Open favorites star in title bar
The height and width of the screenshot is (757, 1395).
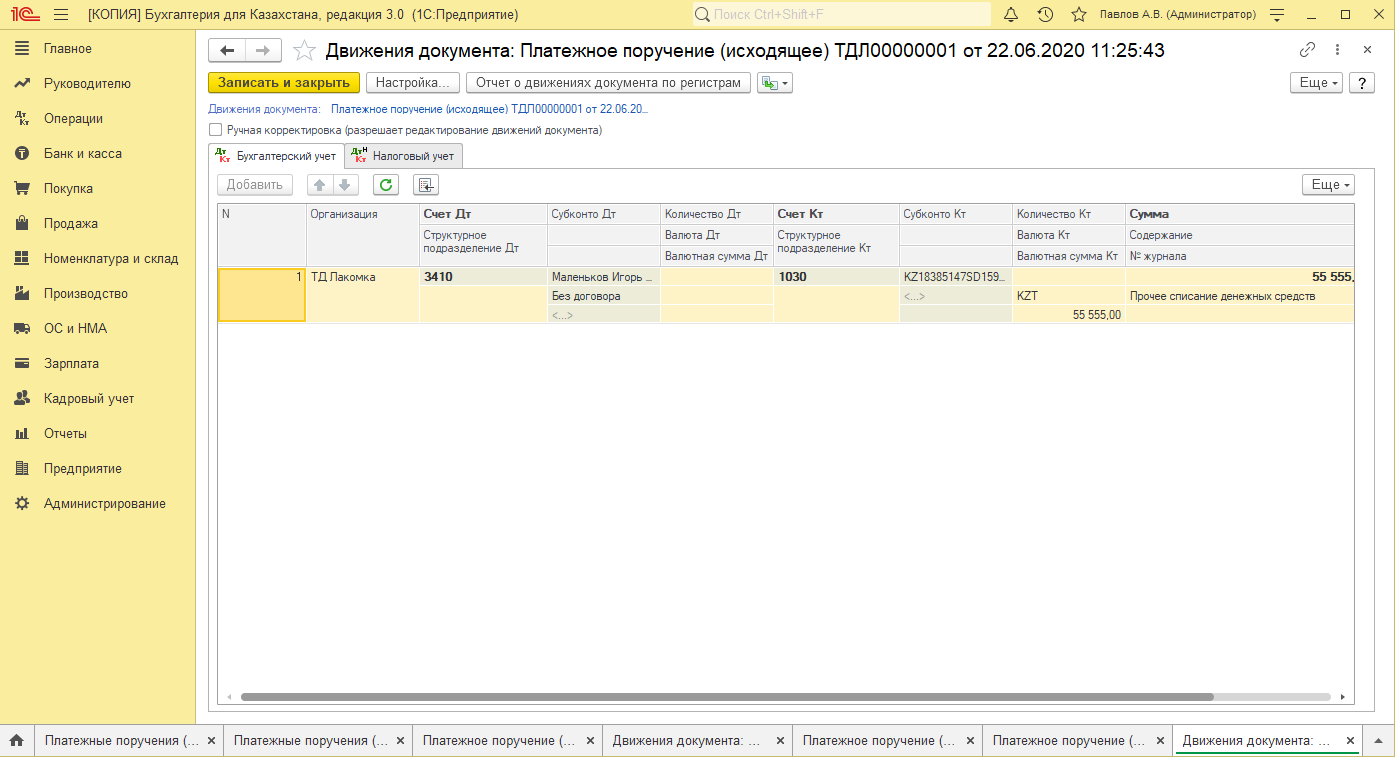tap(1079, 14)
